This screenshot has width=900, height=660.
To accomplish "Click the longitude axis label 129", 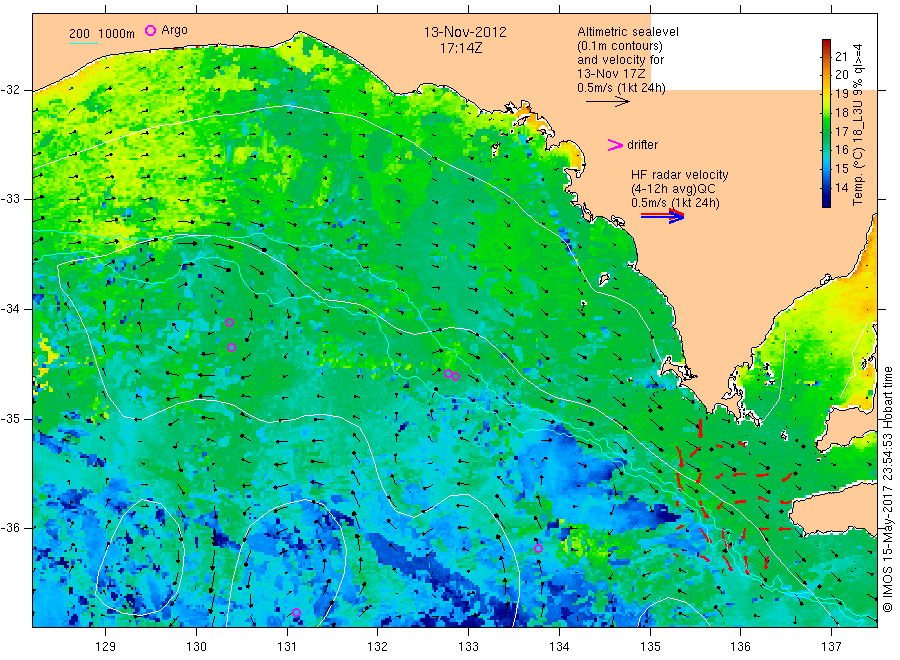I will pos(106,647).
